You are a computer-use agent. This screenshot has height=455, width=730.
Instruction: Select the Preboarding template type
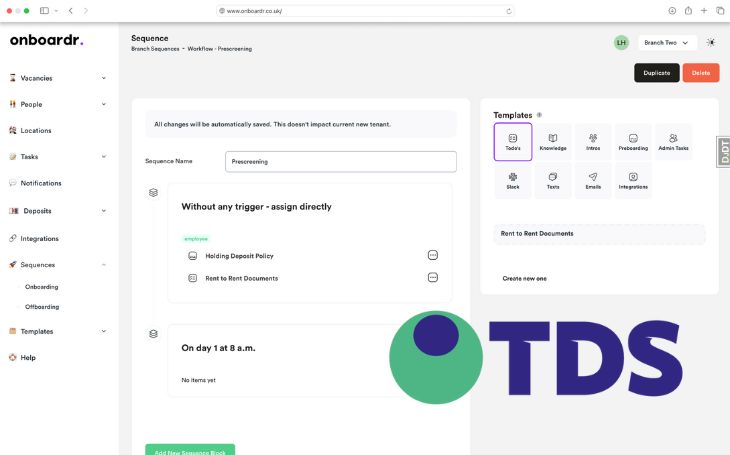[633, 142]
